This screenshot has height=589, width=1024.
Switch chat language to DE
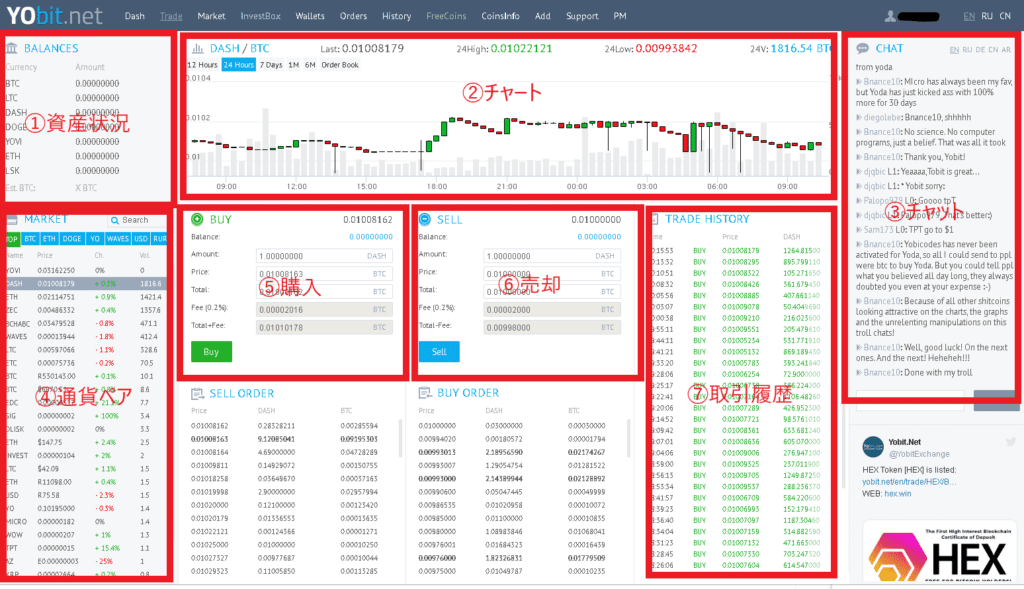(x=980, y=50)
